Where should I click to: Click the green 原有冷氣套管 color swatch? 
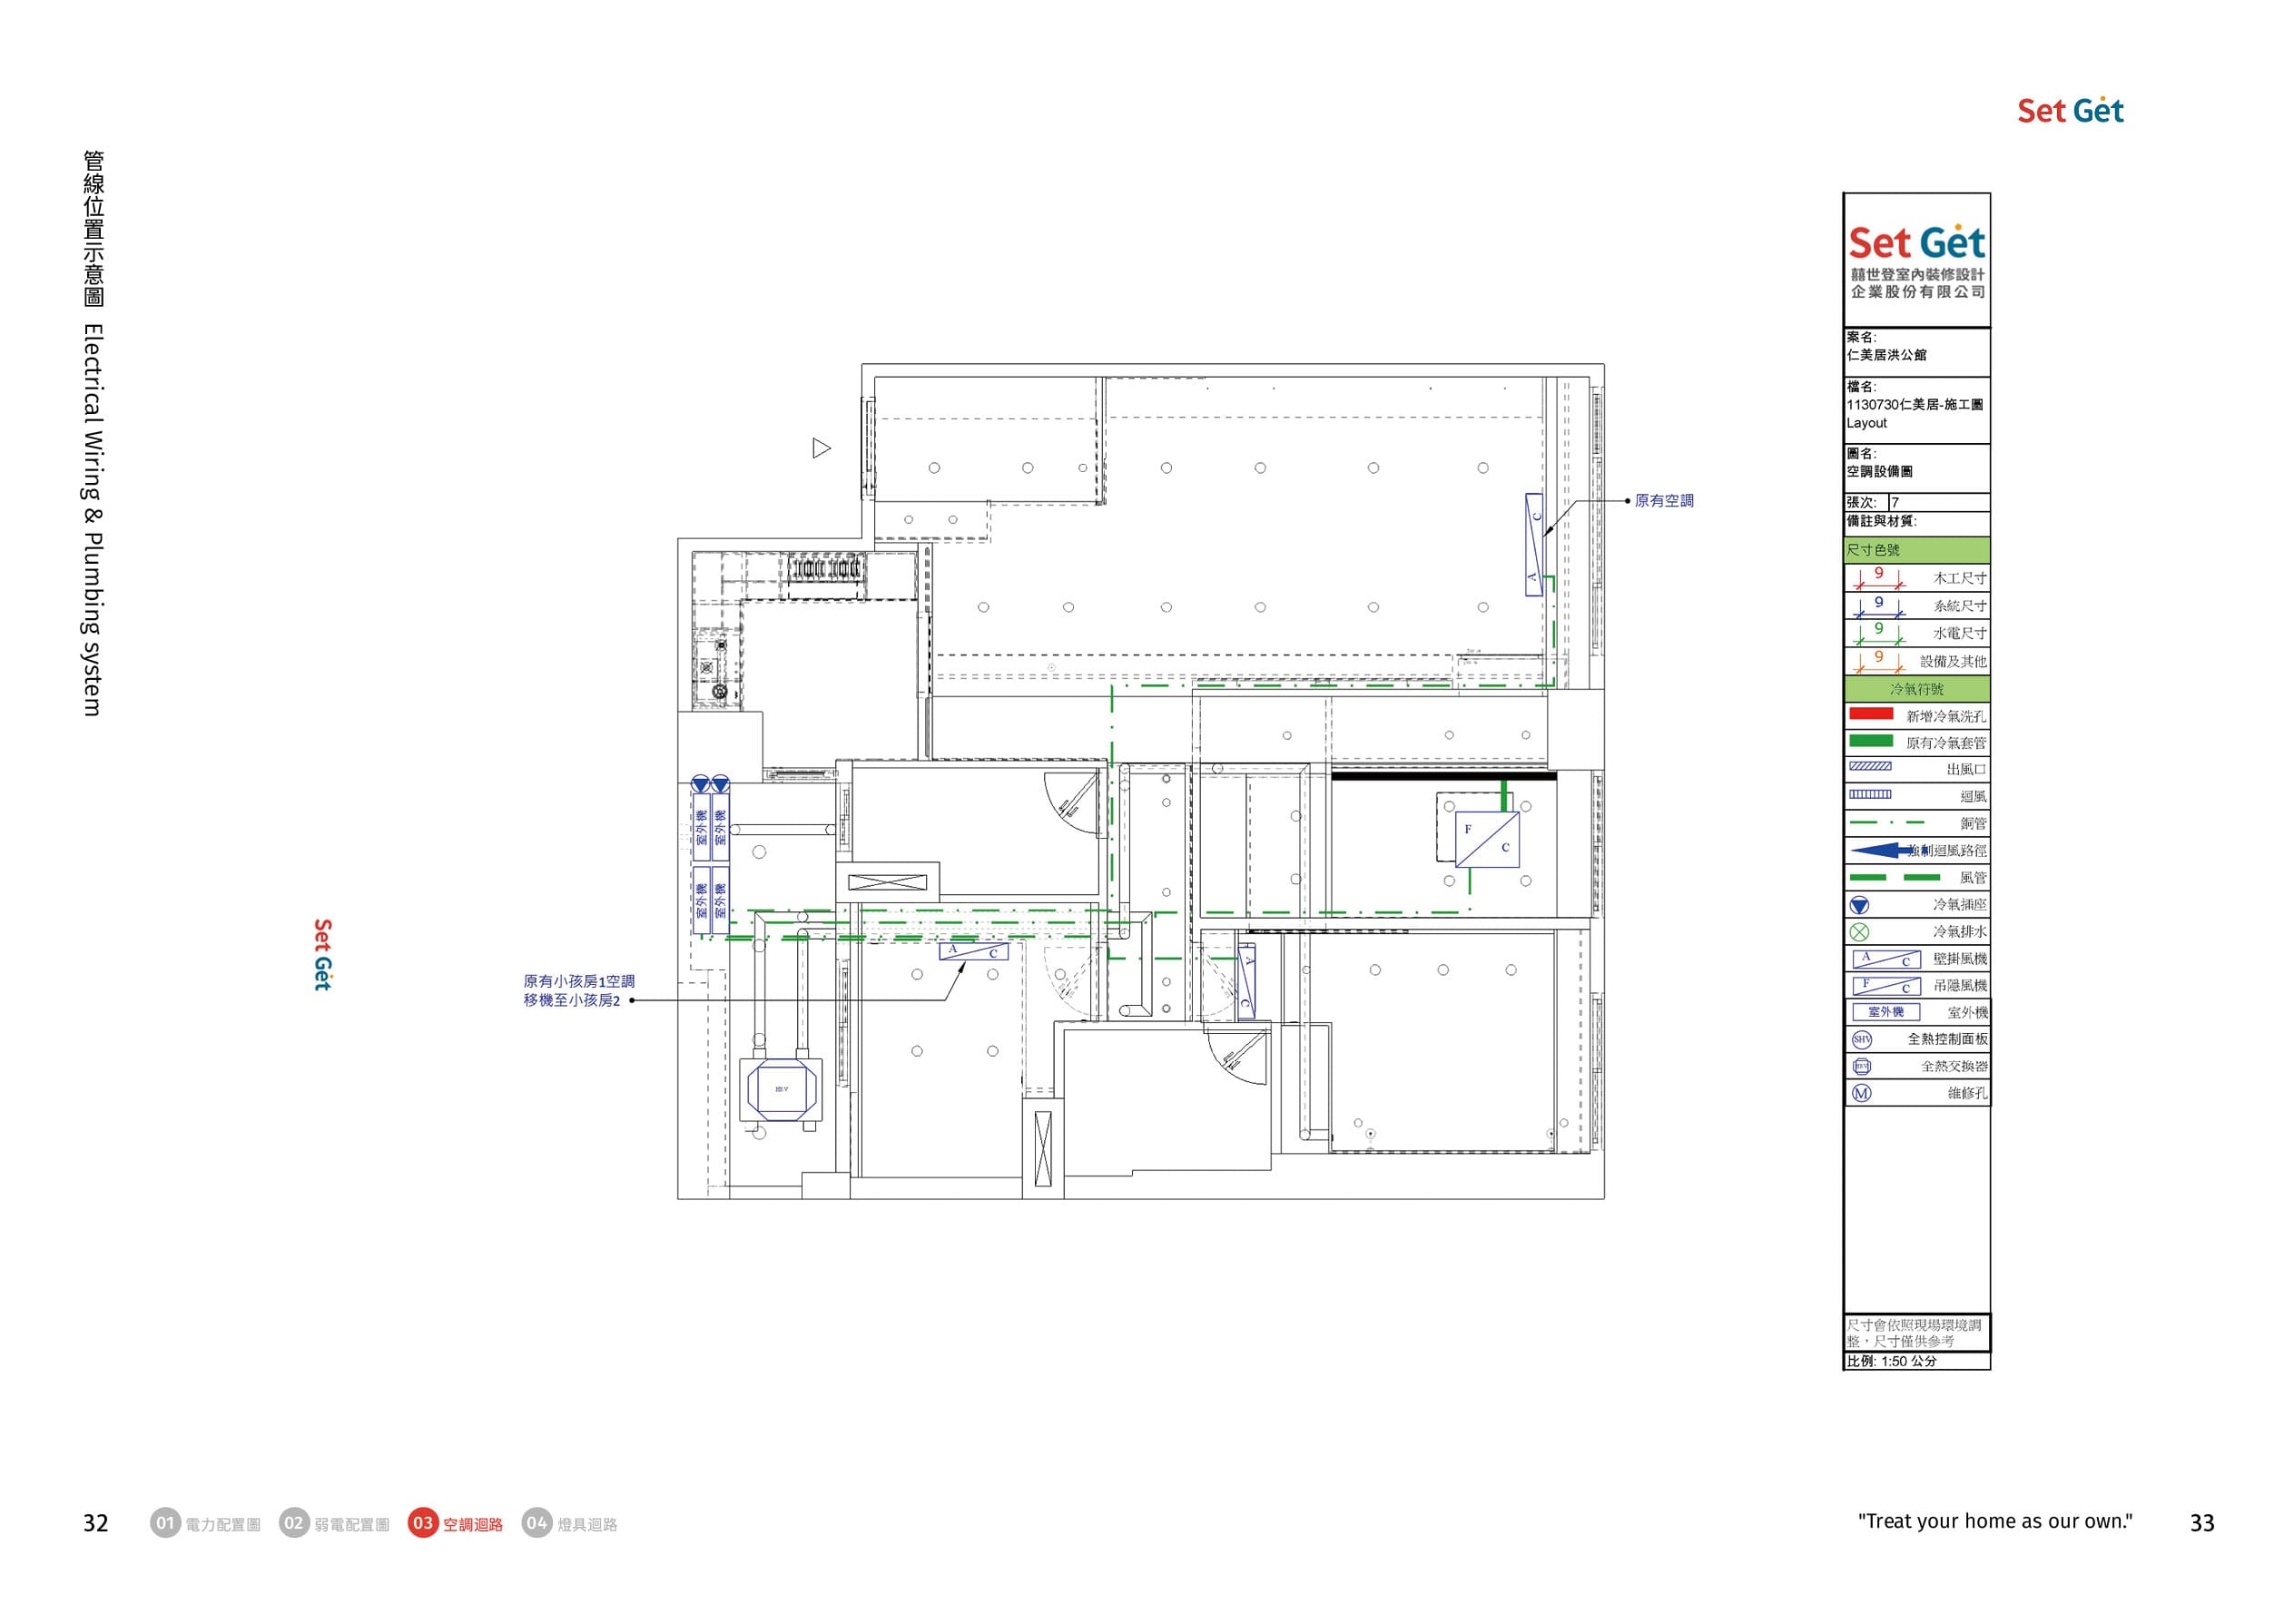[x=1871, y=741]
